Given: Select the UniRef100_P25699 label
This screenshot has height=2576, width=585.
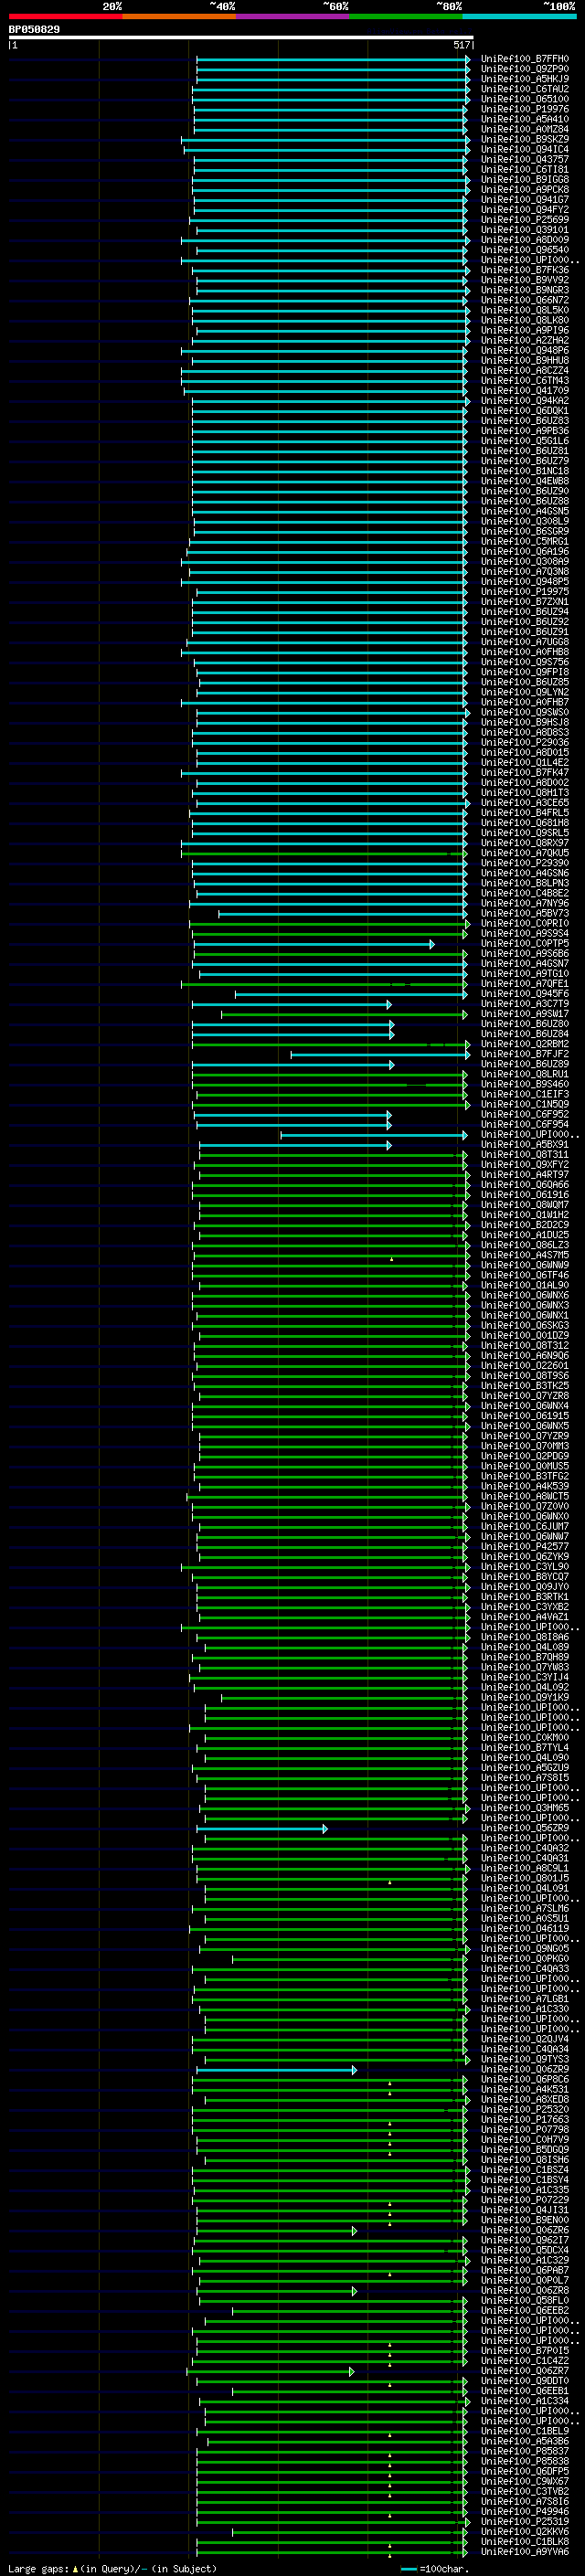Looking at the screenshot, I should tap(524, 220).
